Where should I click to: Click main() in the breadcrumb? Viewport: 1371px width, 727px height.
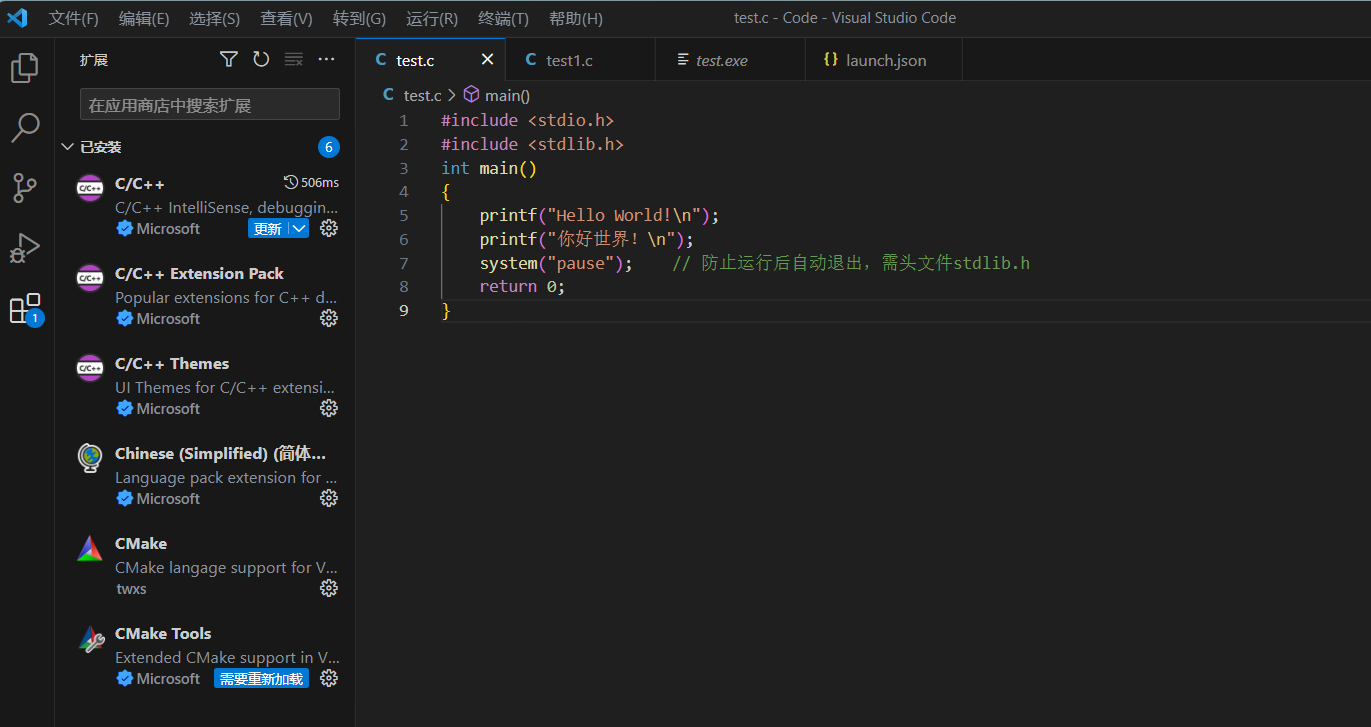tap(507, 95)
